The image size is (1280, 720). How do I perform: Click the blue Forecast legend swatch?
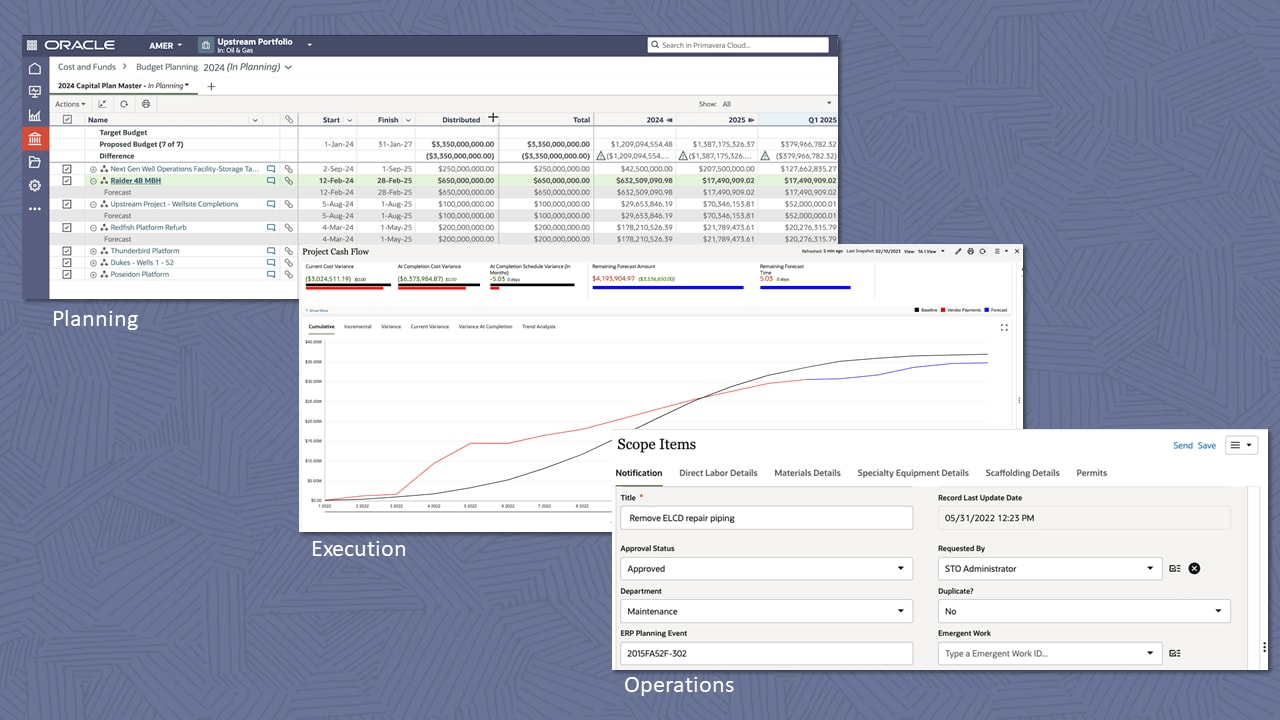pyautogui.click(x=986, y=310)
